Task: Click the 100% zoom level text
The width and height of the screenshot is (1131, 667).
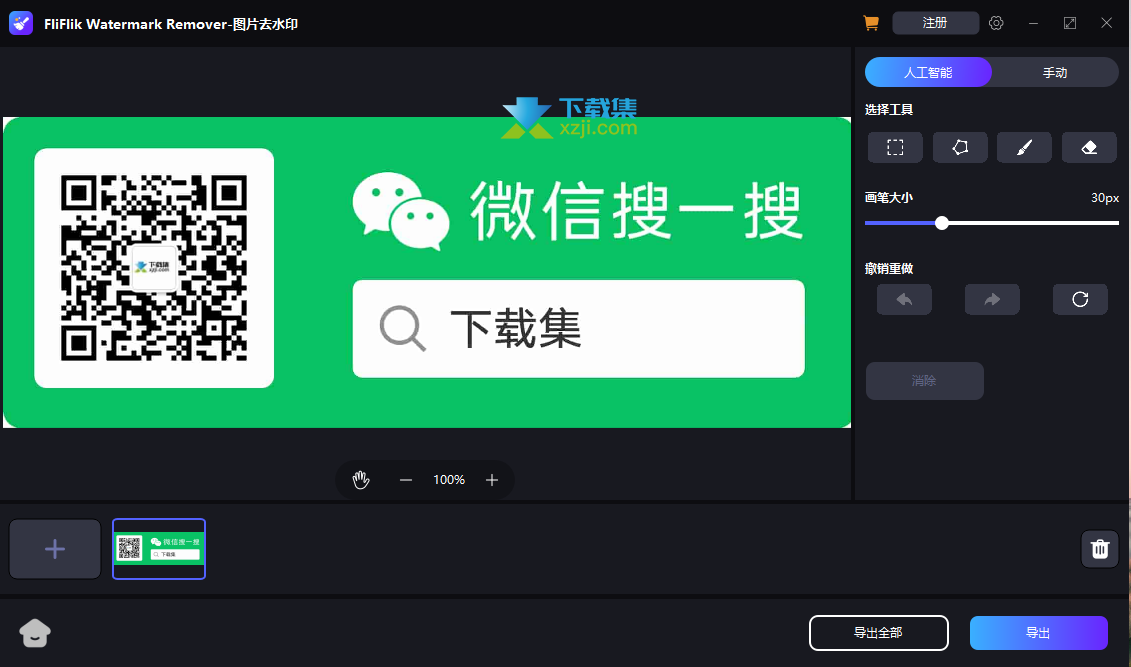Action: click(x=449, y=480)
